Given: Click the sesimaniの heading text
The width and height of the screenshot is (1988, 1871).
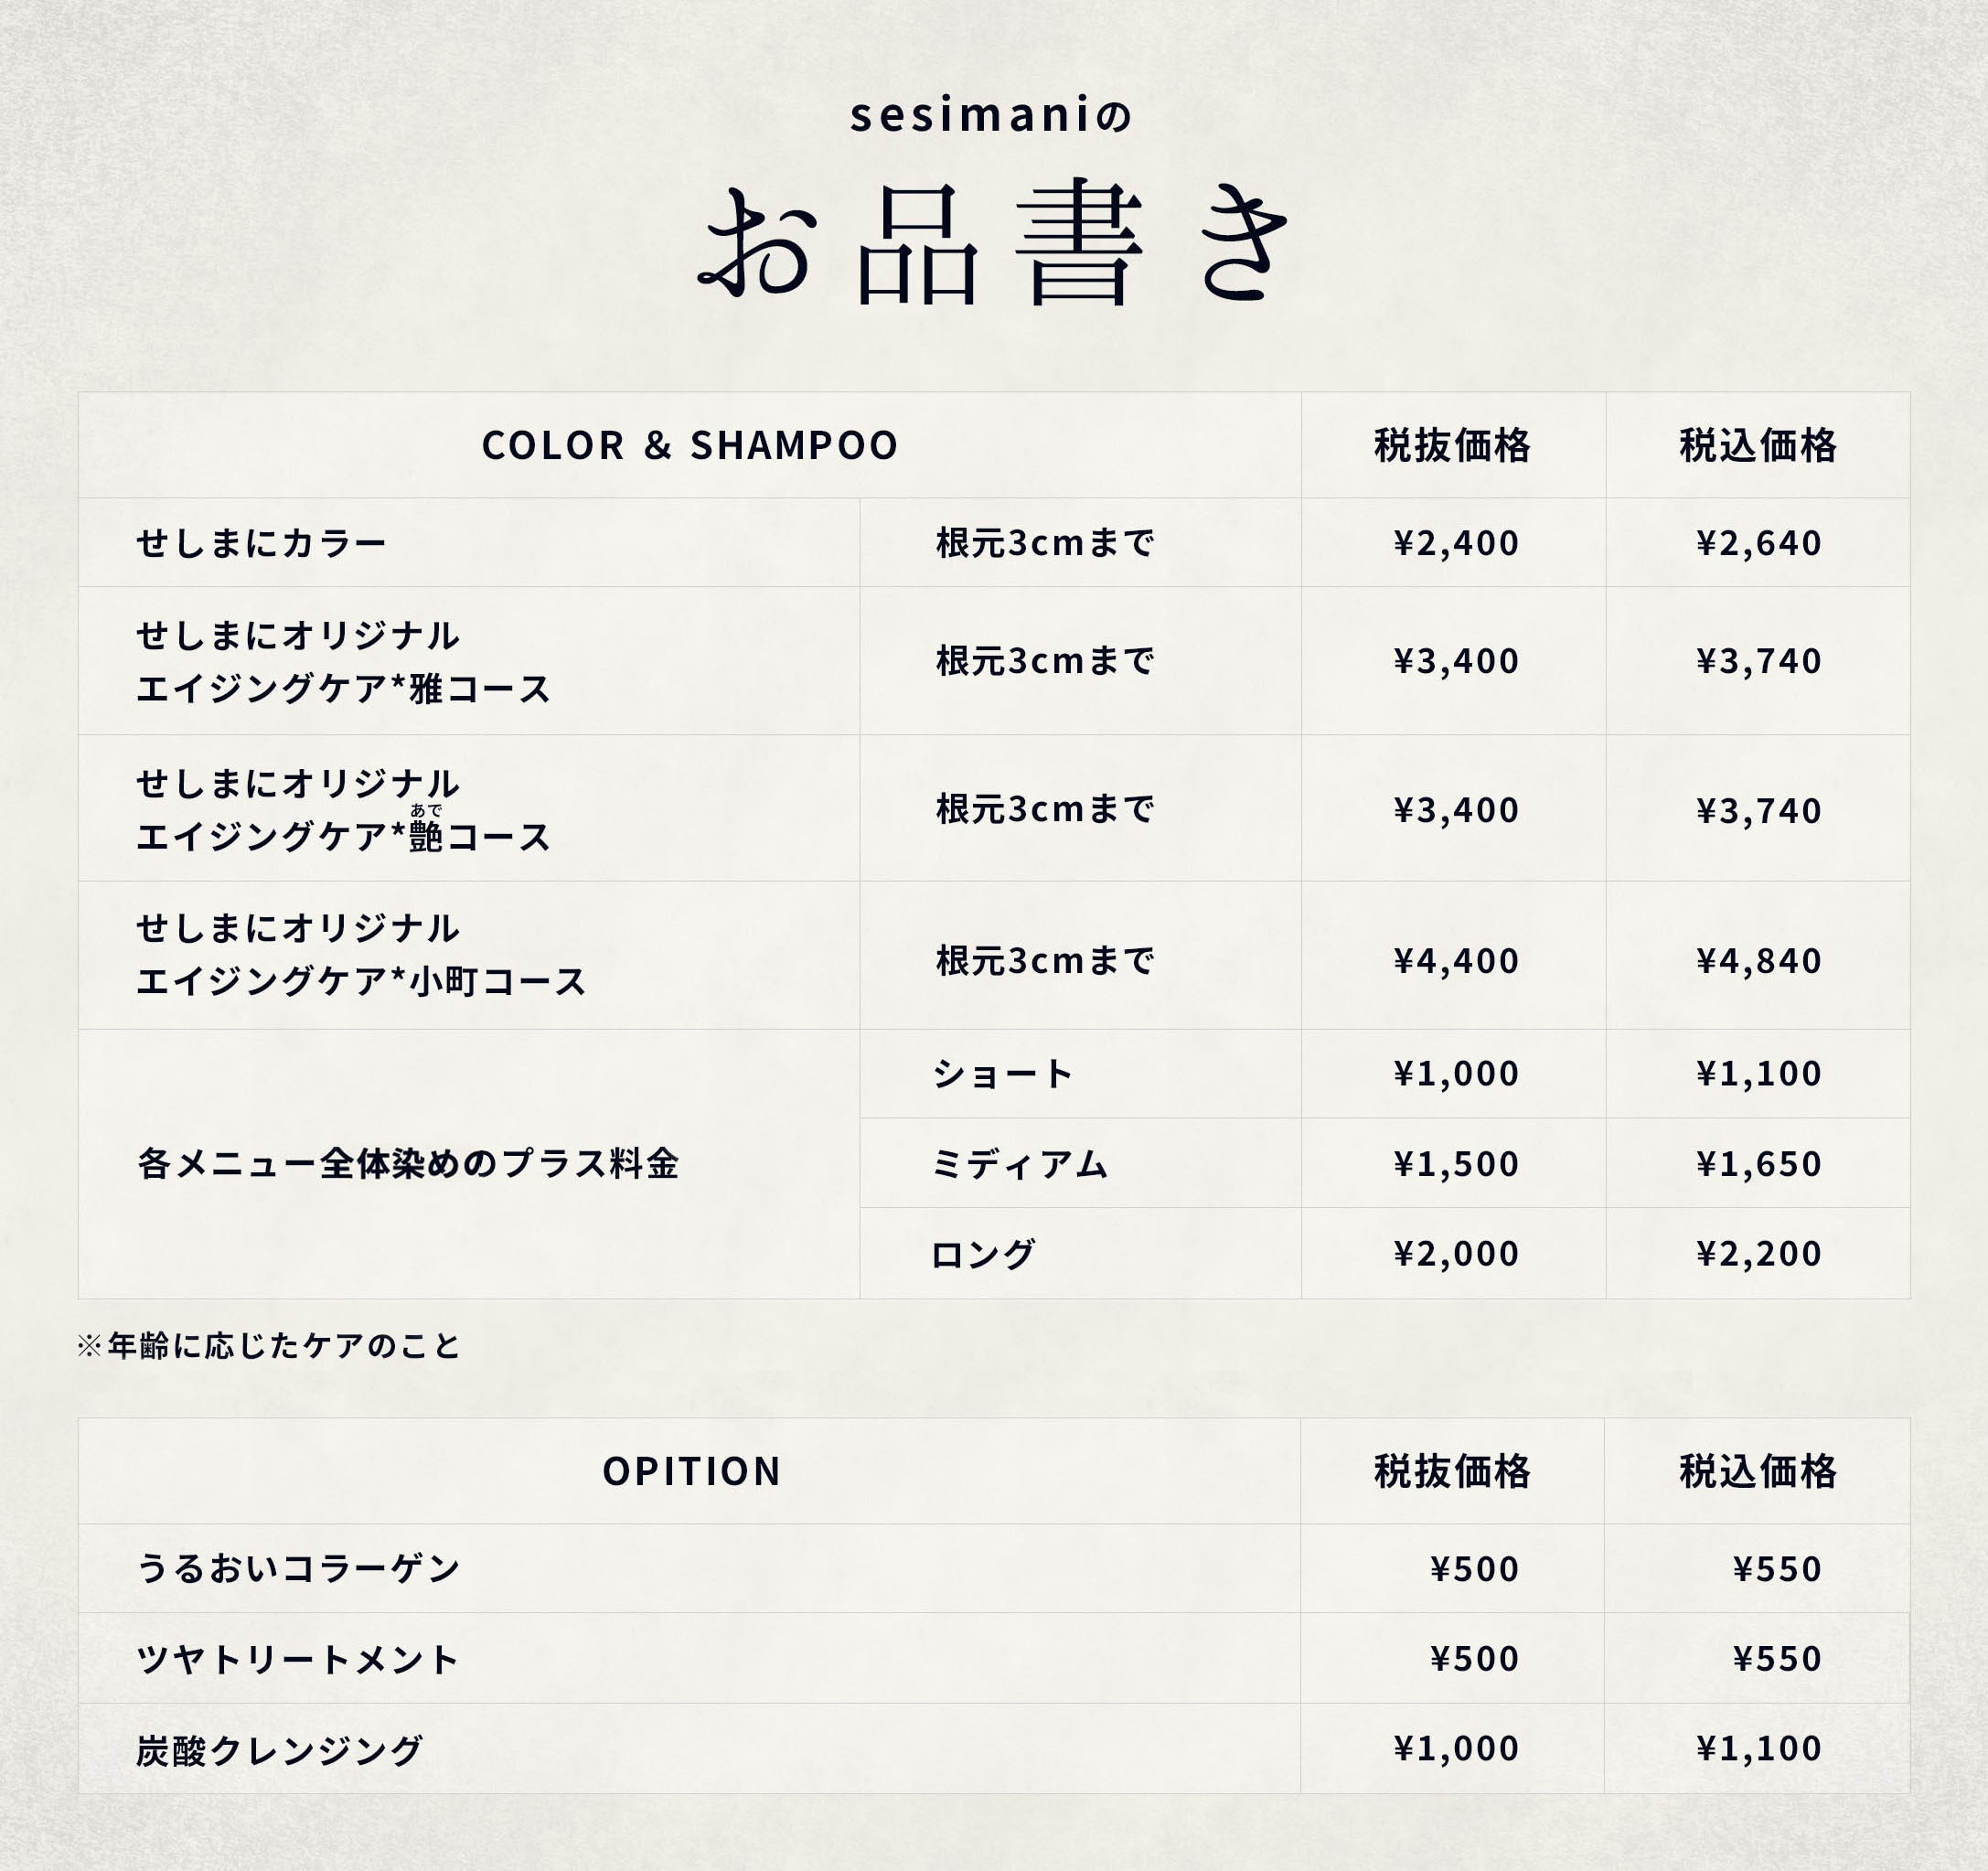Looking at the screenshot, I should point(990,115).
